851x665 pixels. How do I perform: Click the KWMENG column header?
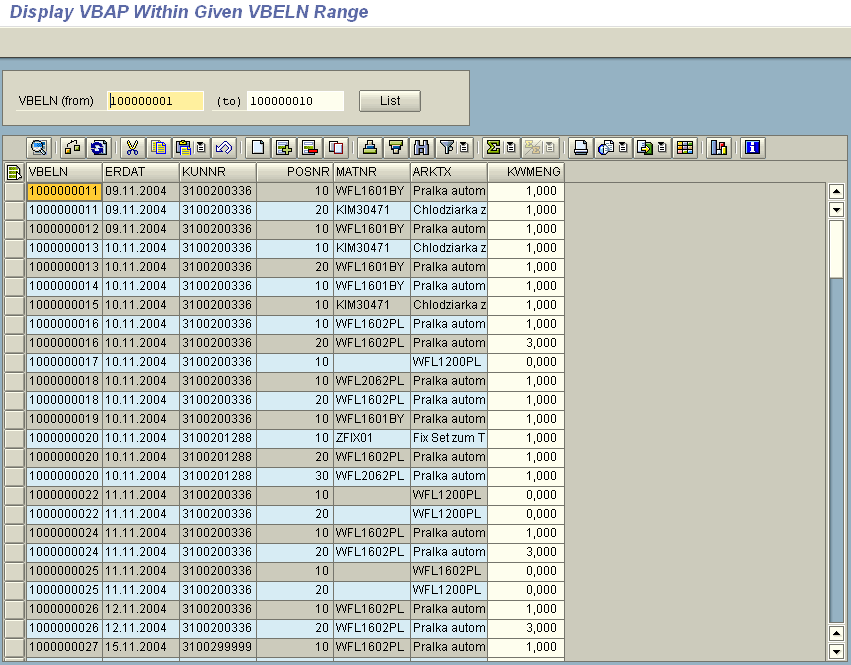(x=526, y=172)
